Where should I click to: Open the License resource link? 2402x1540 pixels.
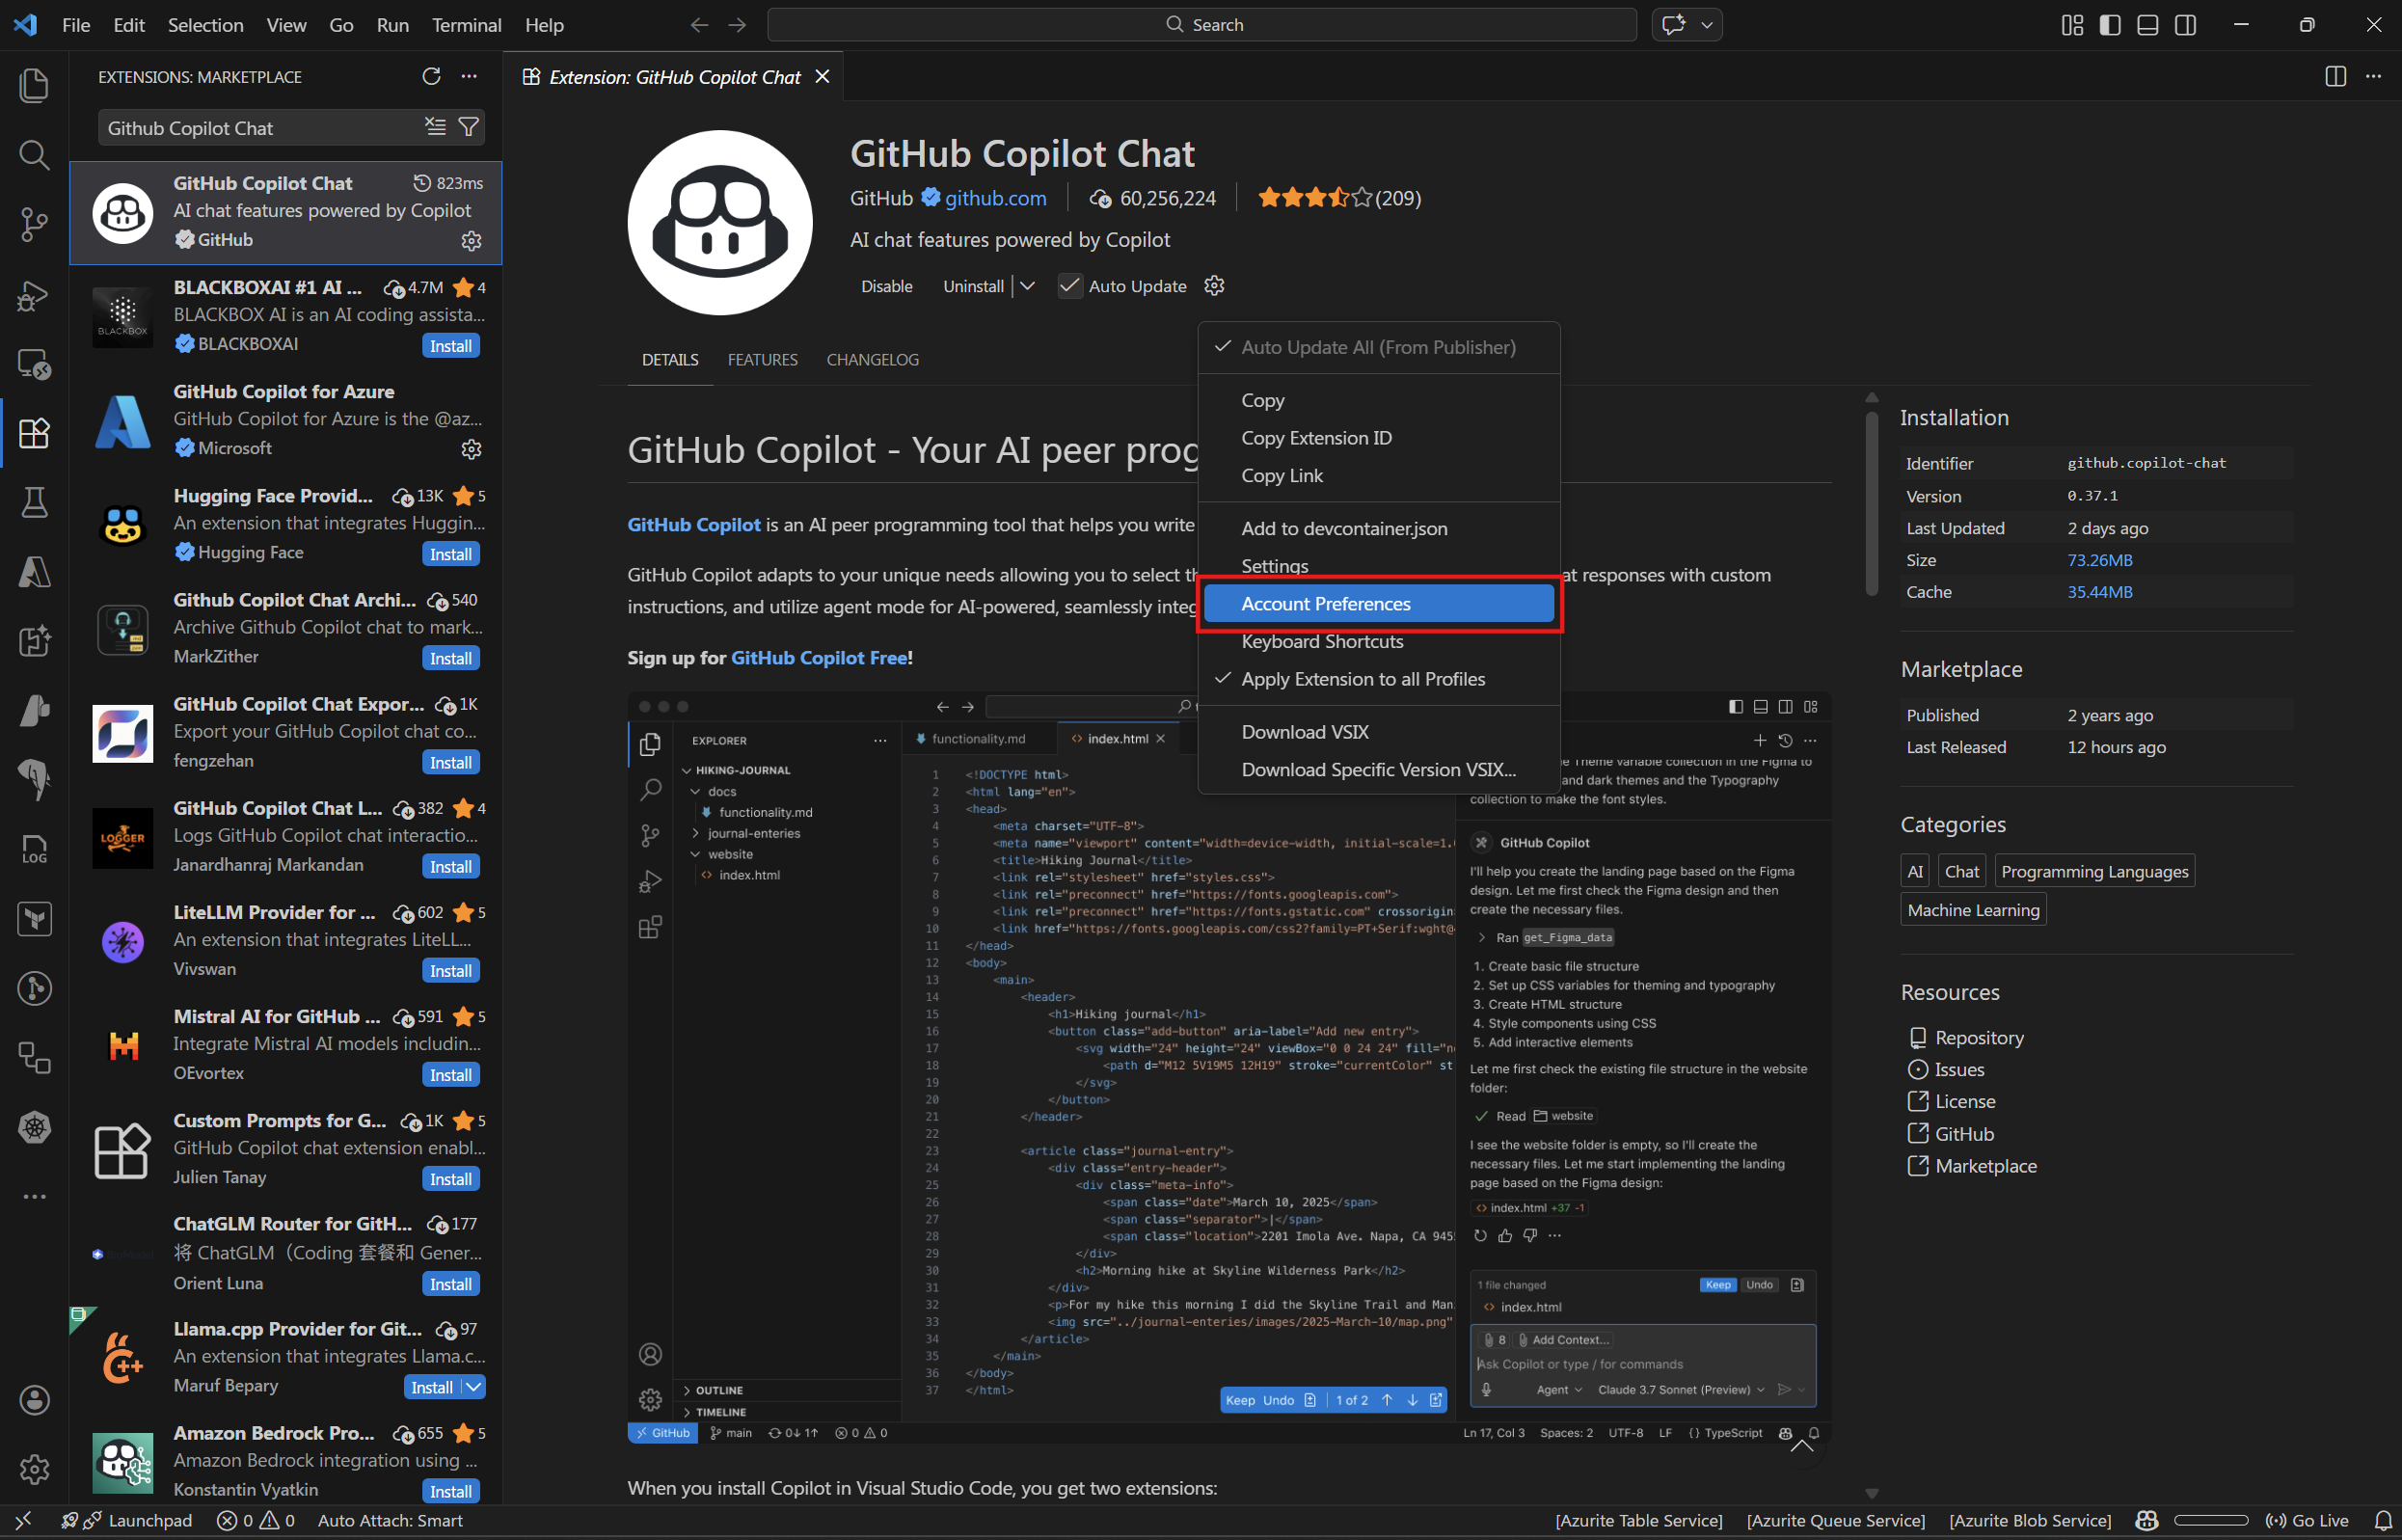click(1964, 1102)
